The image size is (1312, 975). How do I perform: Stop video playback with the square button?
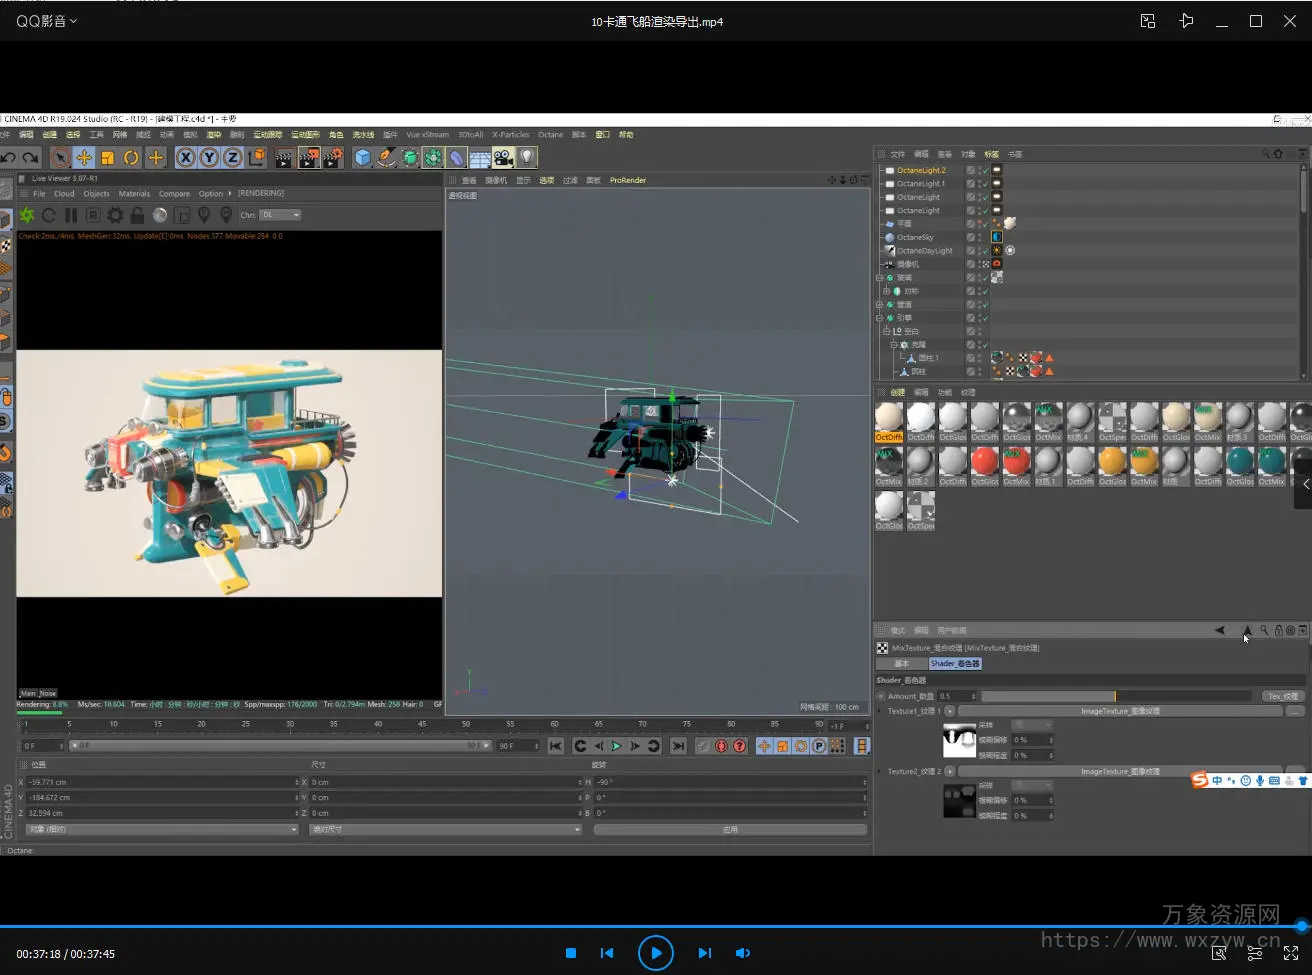click(571, 953)
